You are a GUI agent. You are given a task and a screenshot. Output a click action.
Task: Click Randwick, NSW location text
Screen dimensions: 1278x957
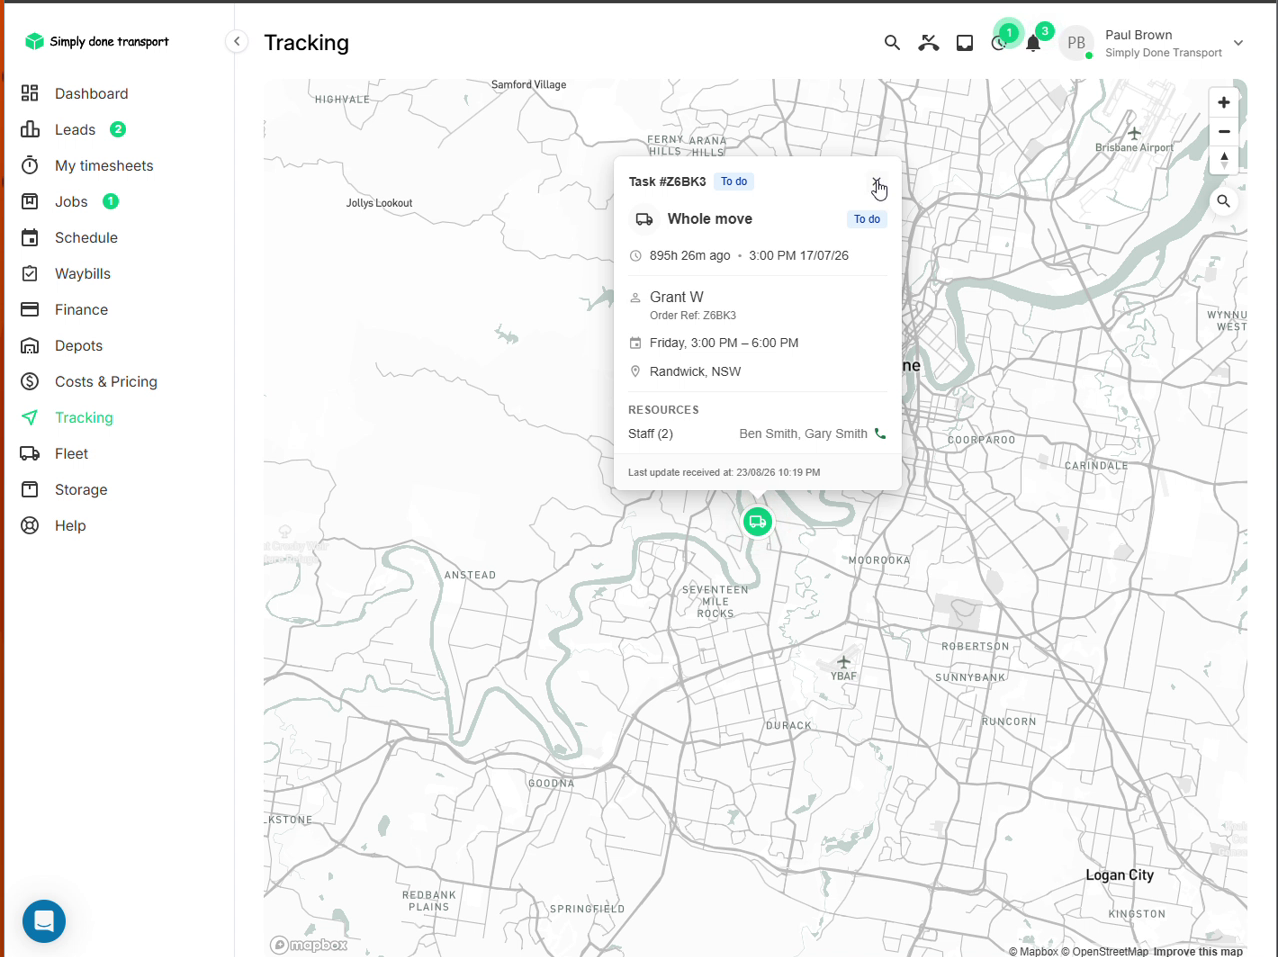point(695,372)
